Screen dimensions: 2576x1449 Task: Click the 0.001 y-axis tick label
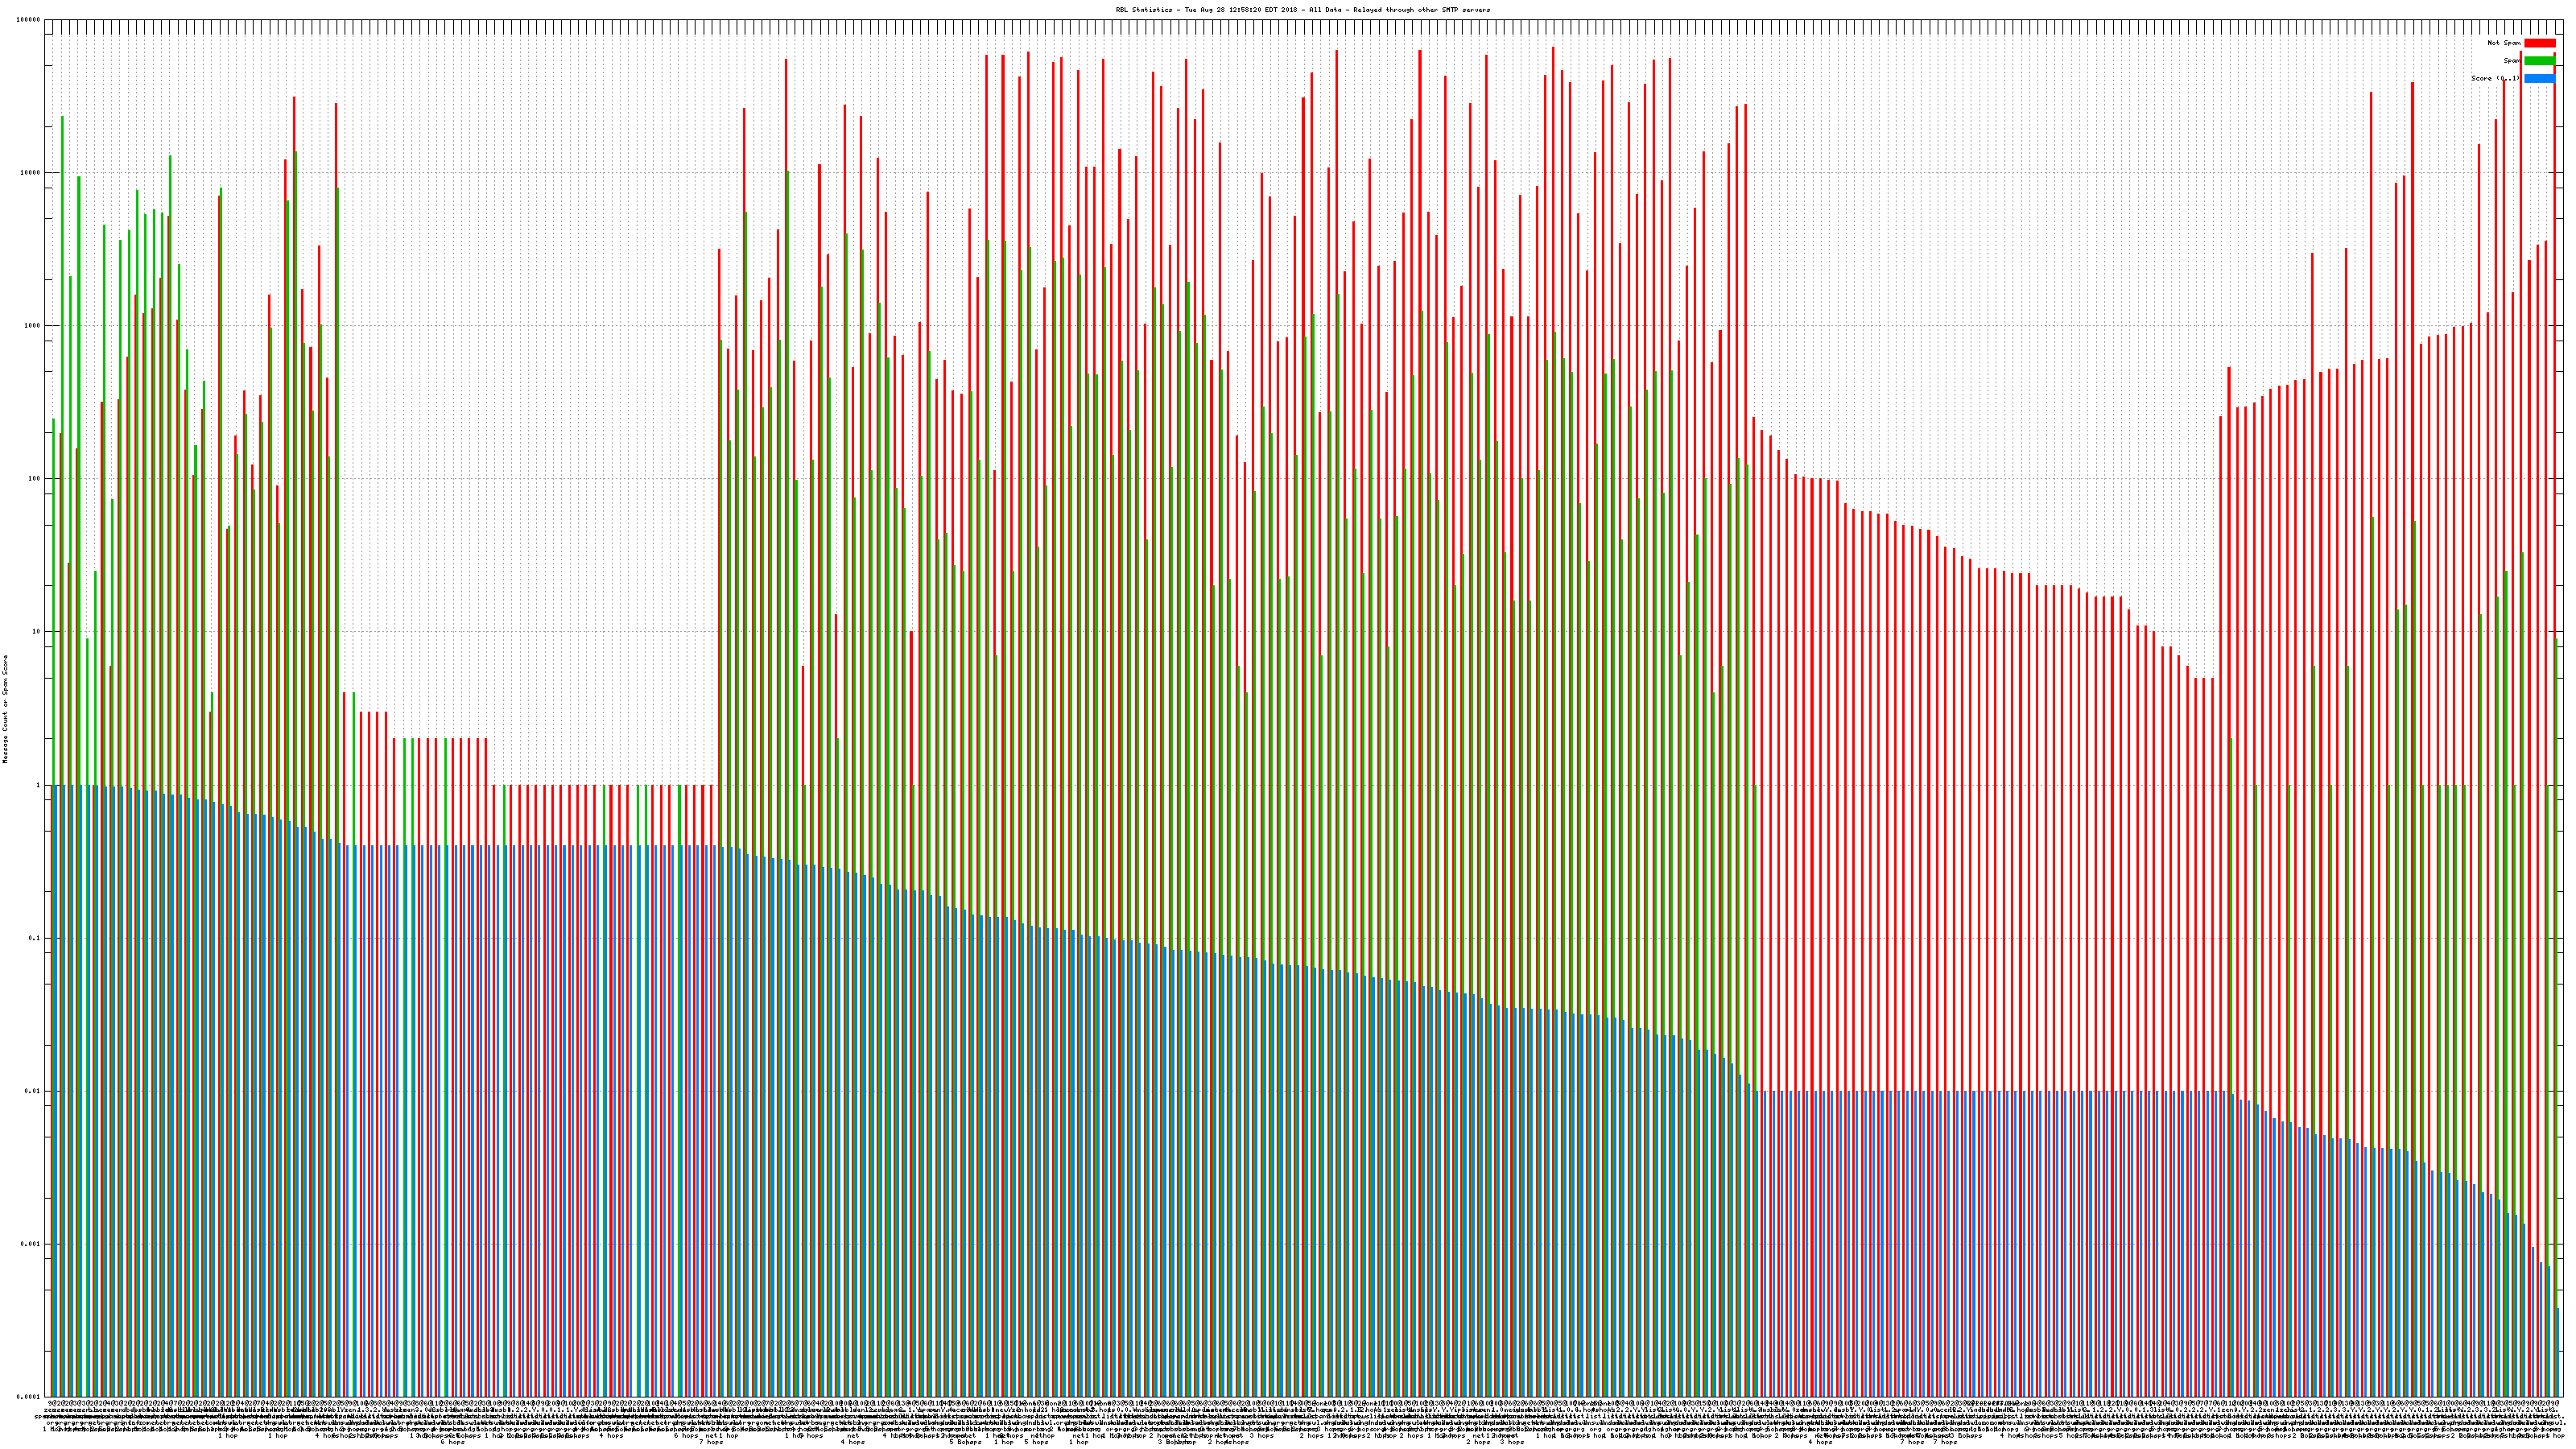point(31,1244)
